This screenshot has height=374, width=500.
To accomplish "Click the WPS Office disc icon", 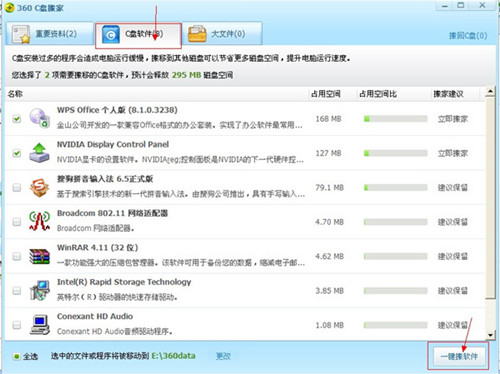I will pyautogui.click(x=39, y=118).
